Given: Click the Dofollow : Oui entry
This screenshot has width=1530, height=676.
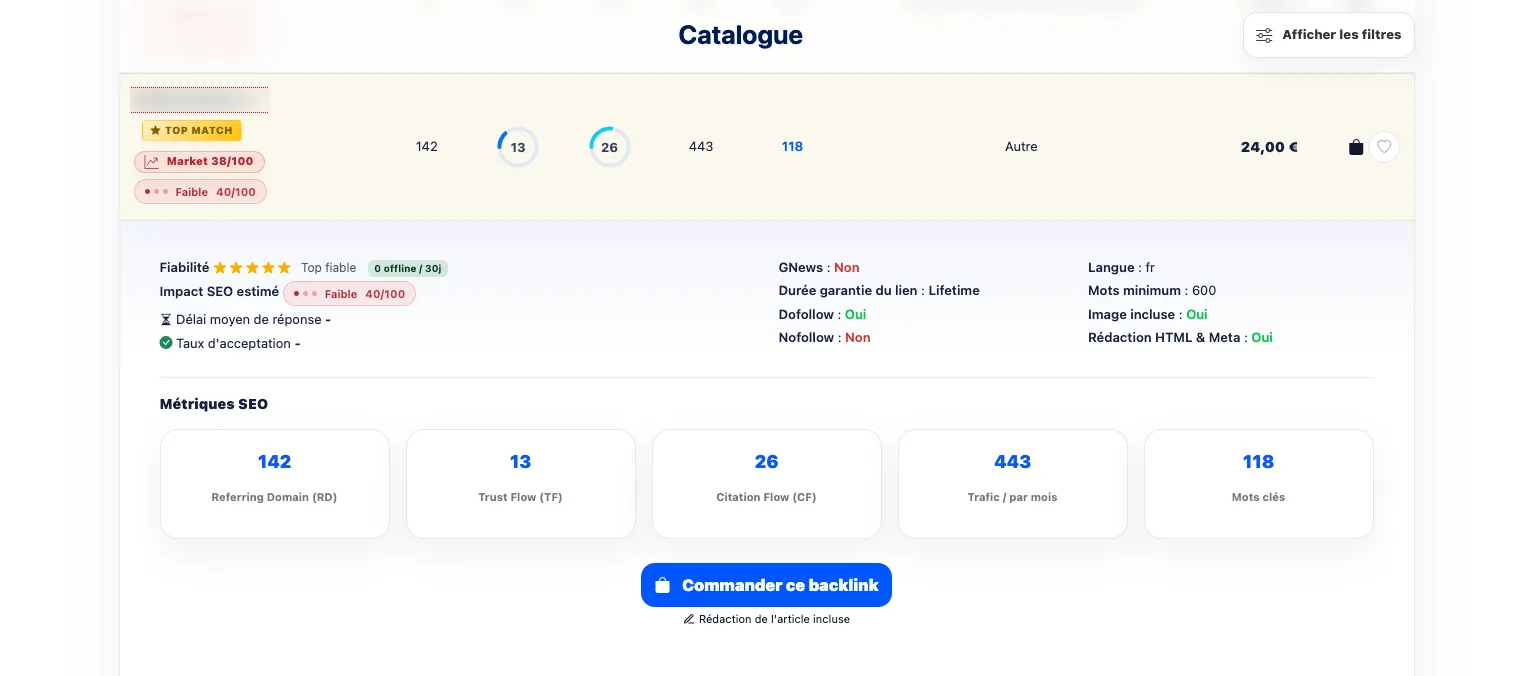Looking at the screenshot, I should point(822,314).
